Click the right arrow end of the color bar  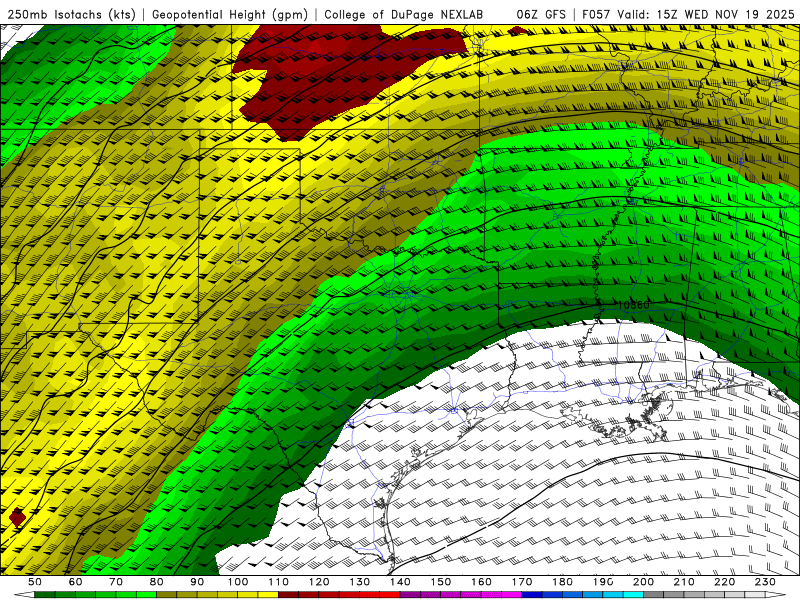tap(776, 595)
